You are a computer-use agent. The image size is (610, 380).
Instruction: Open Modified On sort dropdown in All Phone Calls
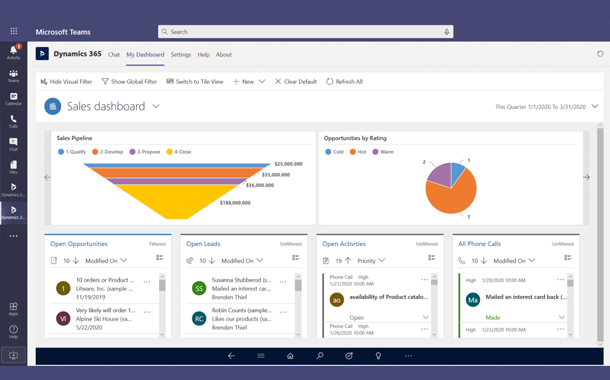514,261
